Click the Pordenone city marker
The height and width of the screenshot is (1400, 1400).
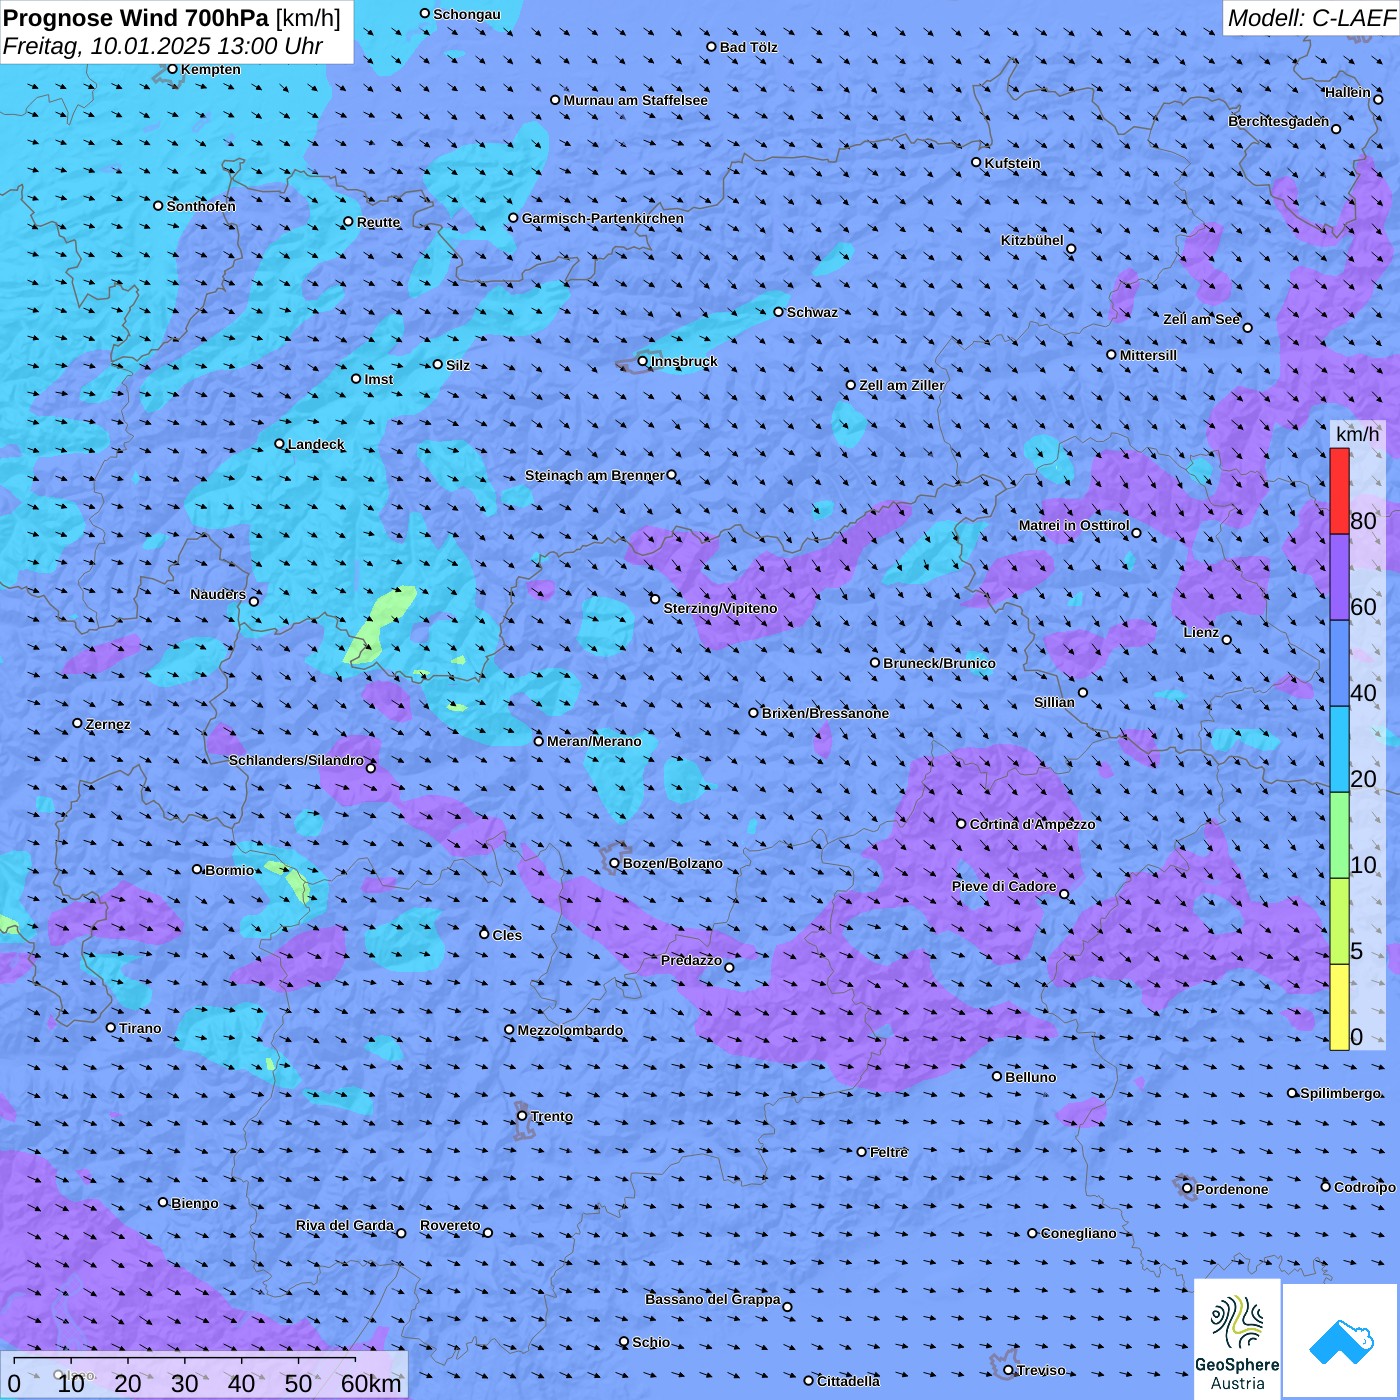tap(1187, 1189)
